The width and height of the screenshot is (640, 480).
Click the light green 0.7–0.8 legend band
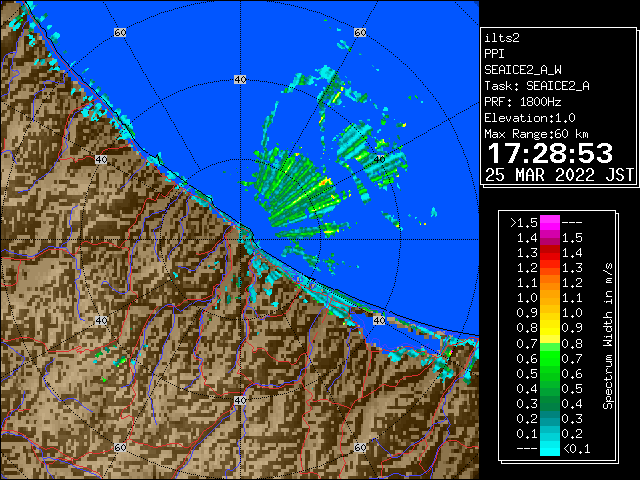[x=549, y=343]
